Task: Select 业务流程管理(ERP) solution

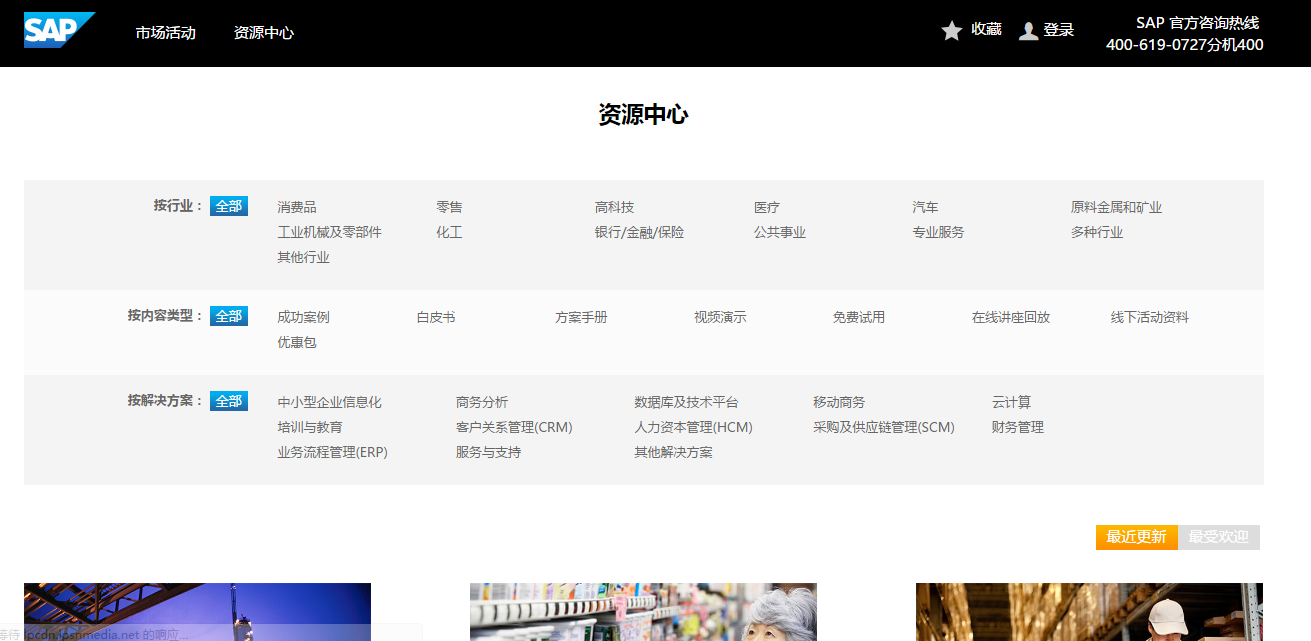Action: tap(332, 453)
